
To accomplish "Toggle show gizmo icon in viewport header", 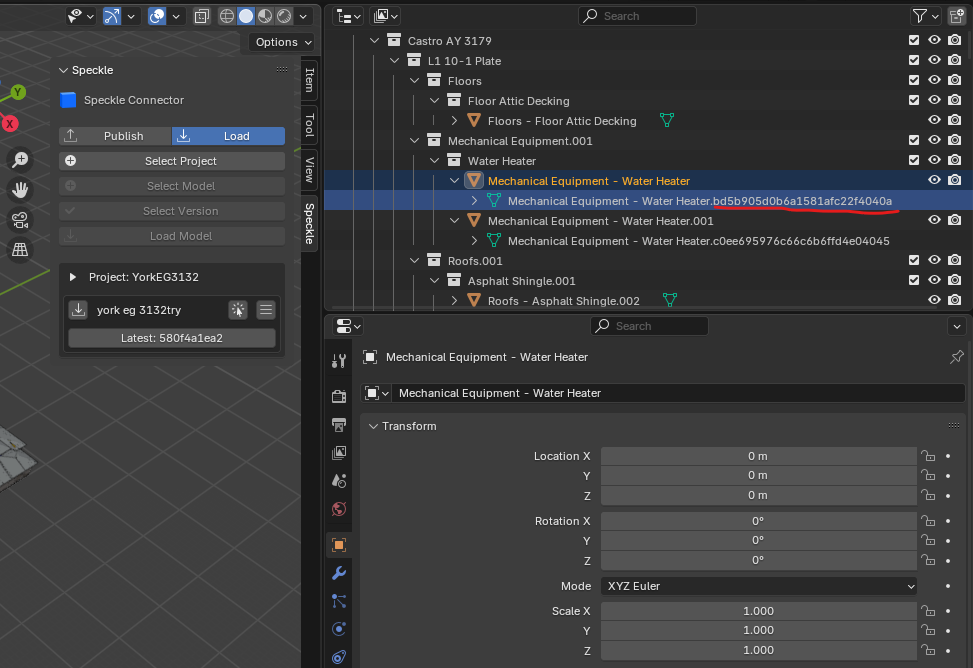I will [x=112, y=16].
